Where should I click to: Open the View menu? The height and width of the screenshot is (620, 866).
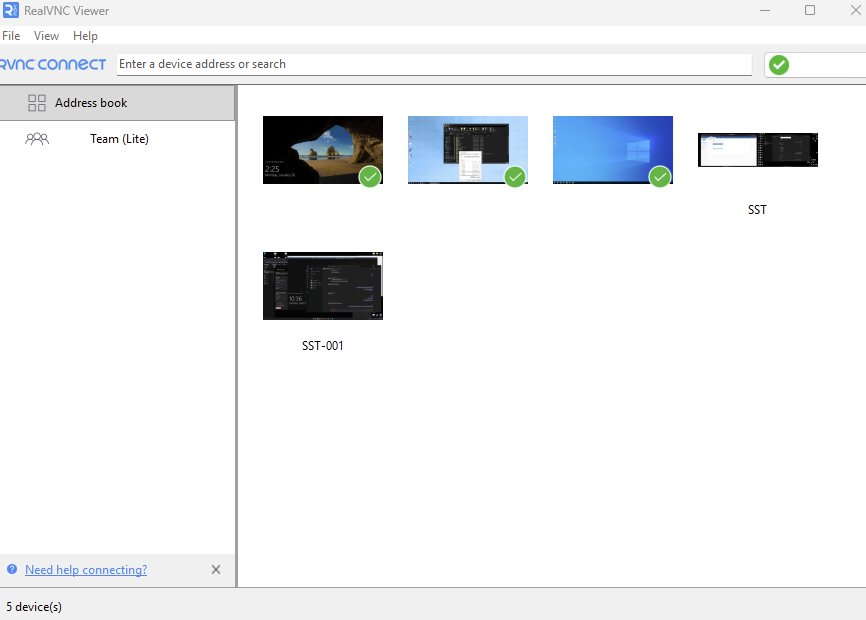[x=46, y=36]
